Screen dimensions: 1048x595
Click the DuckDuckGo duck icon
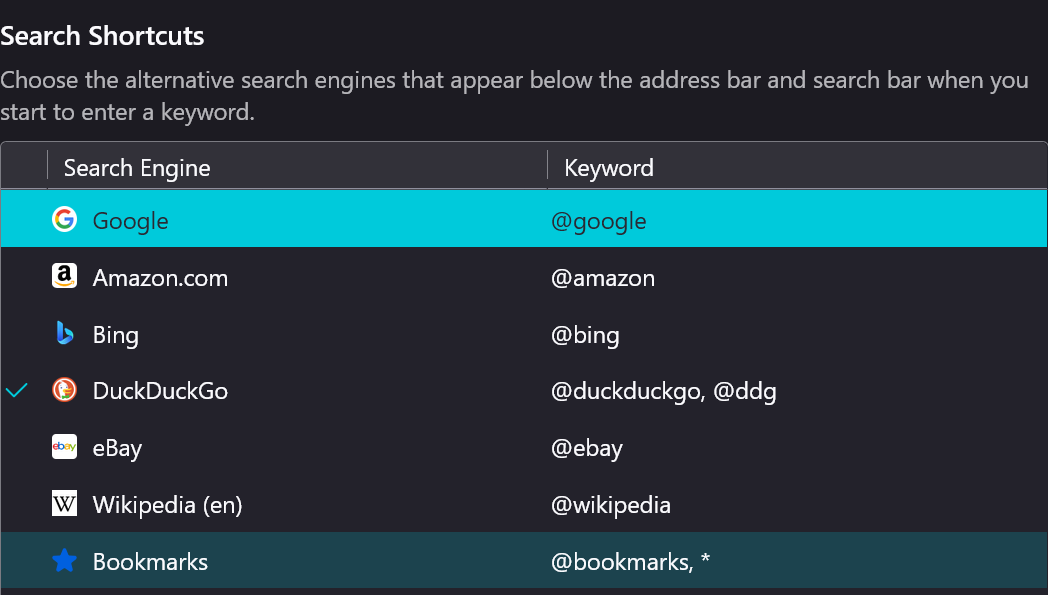pyautogui.click(x=64, y=391)
